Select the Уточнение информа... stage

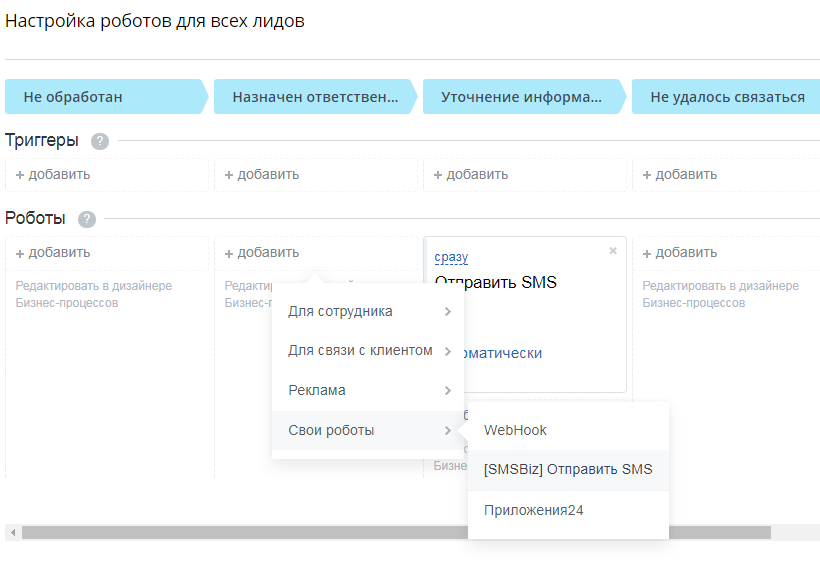coord(525,97)
